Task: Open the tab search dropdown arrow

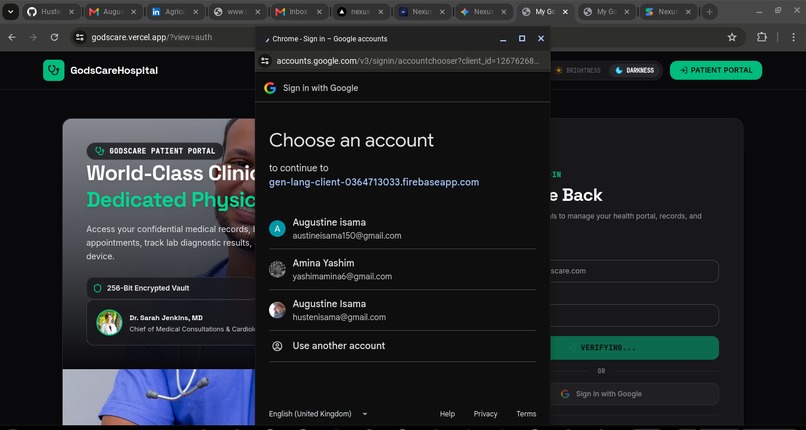Action: [10, 12]
